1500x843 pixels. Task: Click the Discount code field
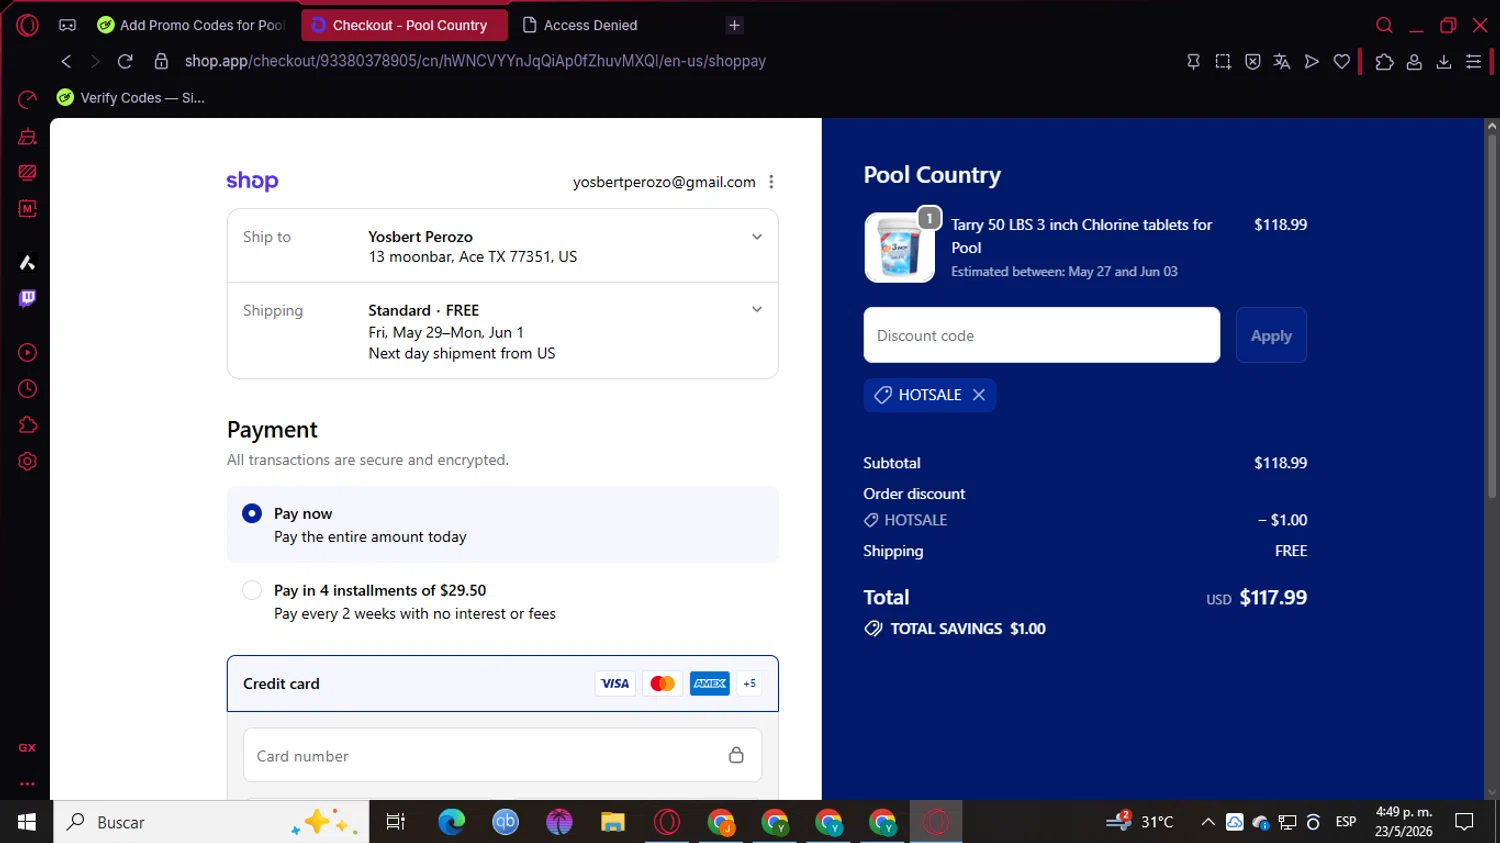(x=1041, y=335)
